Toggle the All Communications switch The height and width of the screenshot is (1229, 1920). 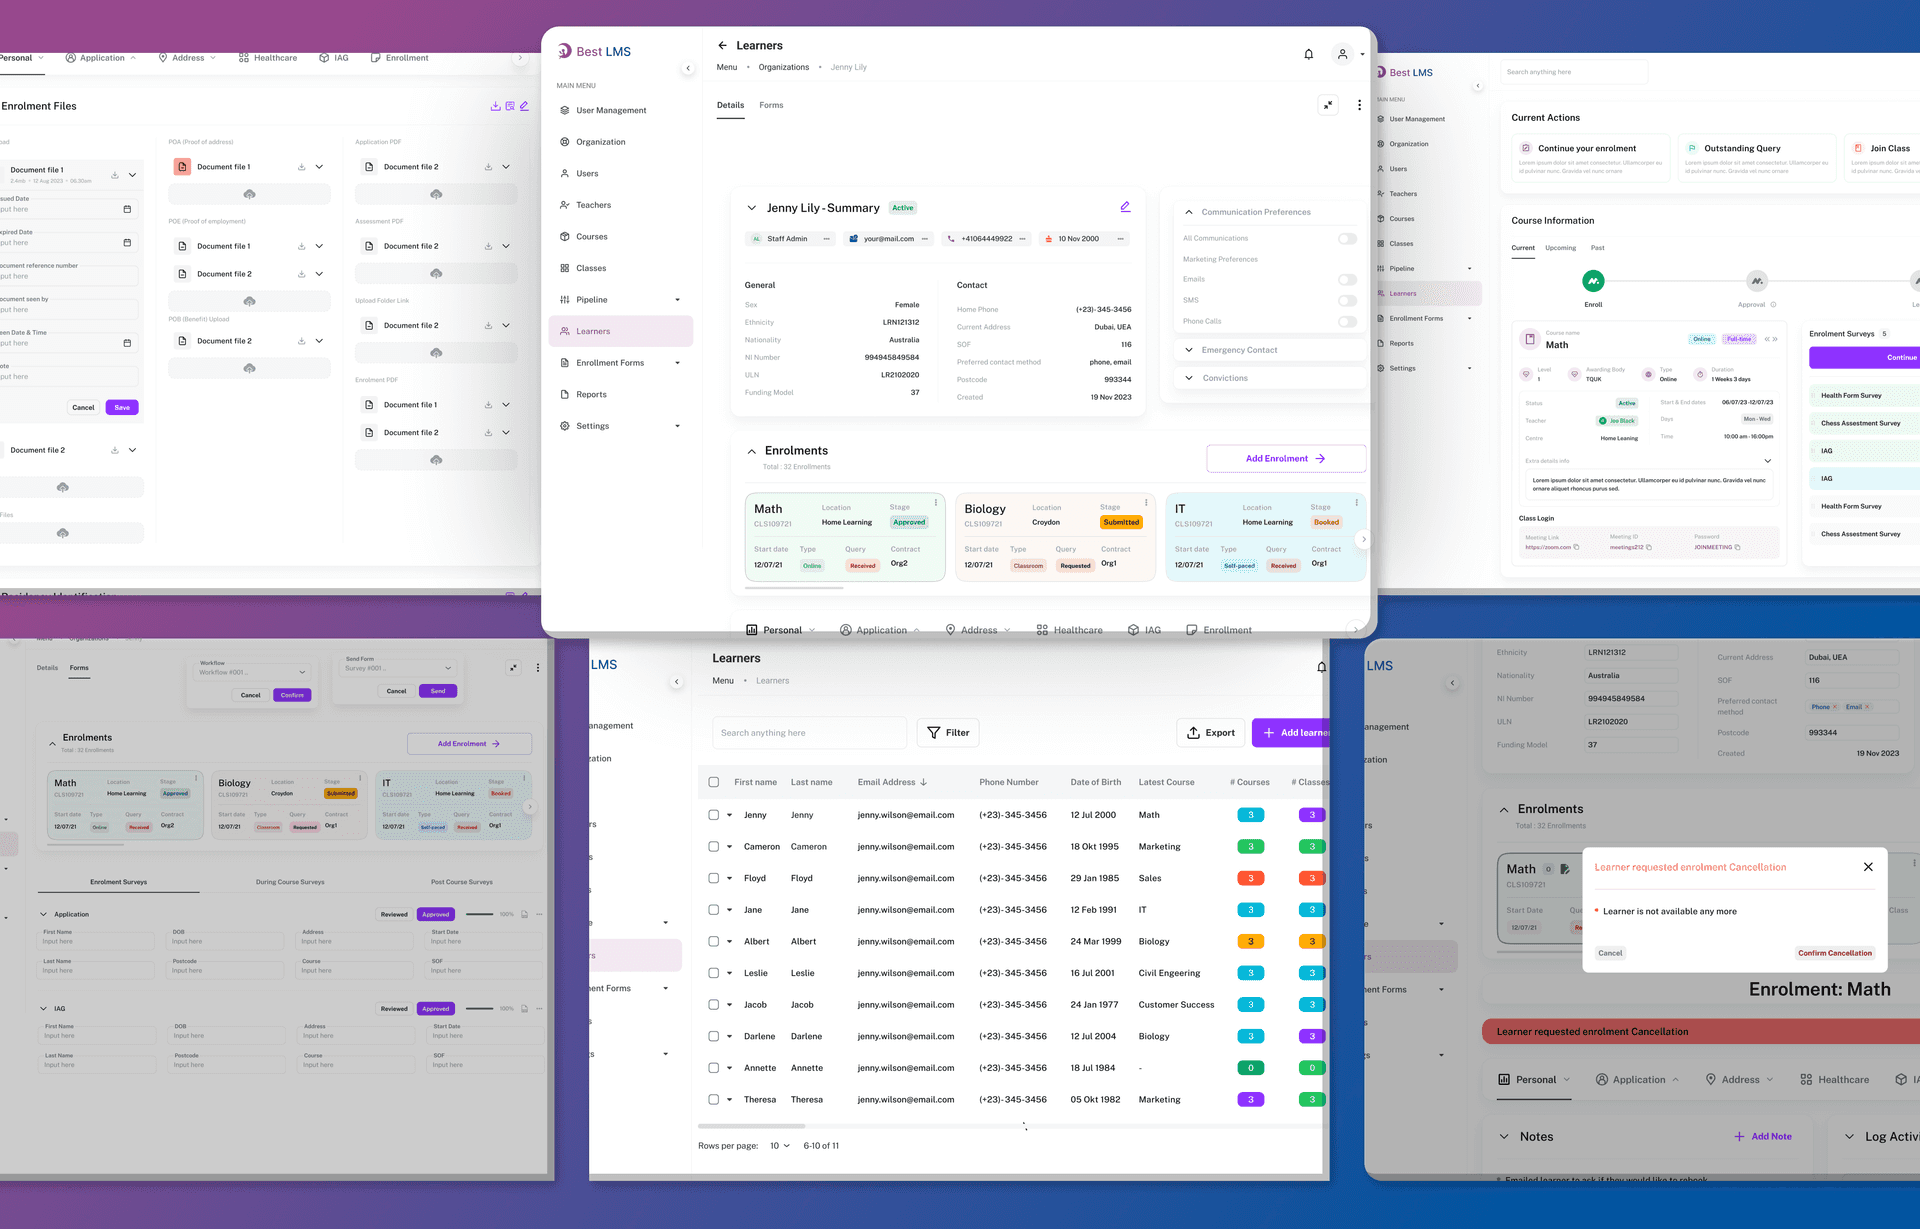tap(1347, 239)
